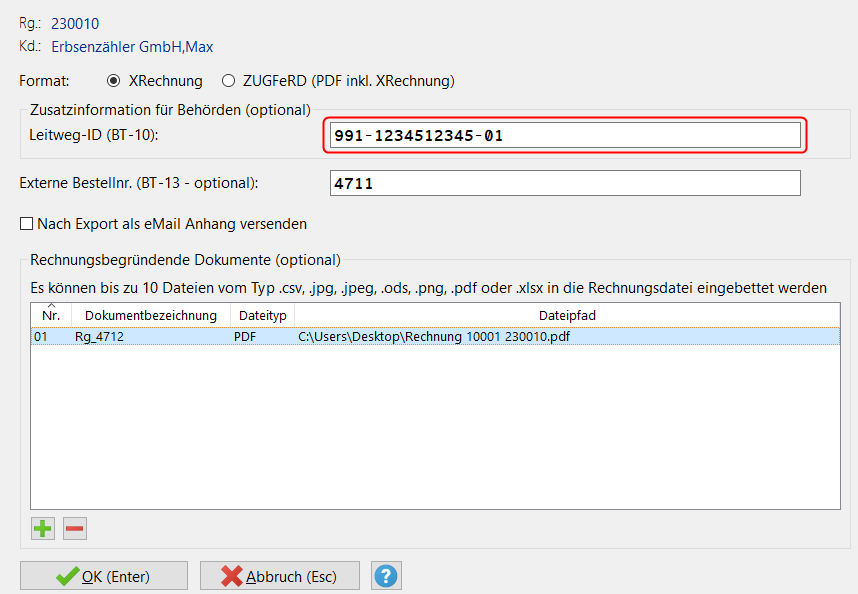Click the Dateityp column header
Viewport: 858px width, 594px height.
tap(262, 315)
